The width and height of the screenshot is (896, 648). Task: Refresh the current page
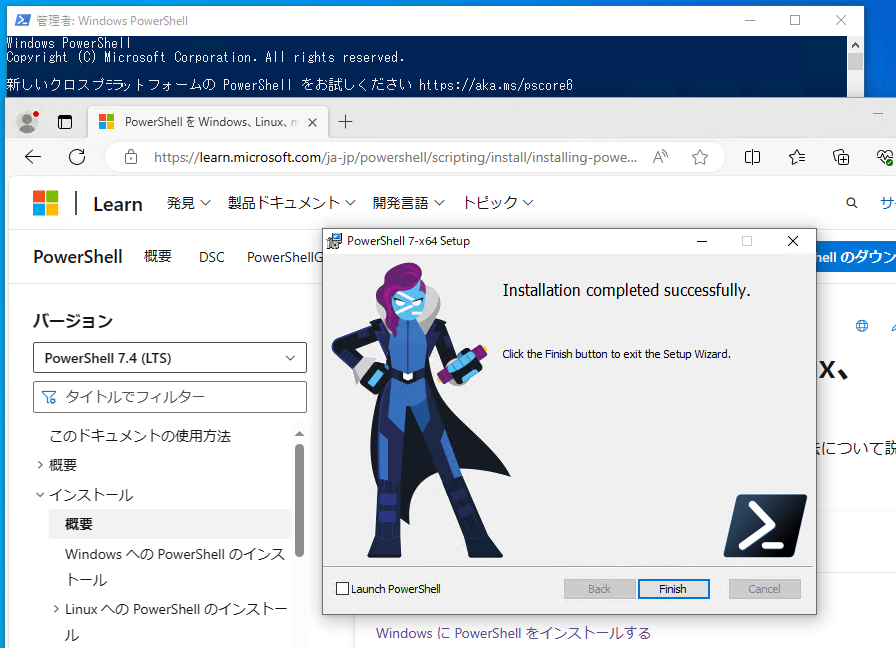click(77, 157)
